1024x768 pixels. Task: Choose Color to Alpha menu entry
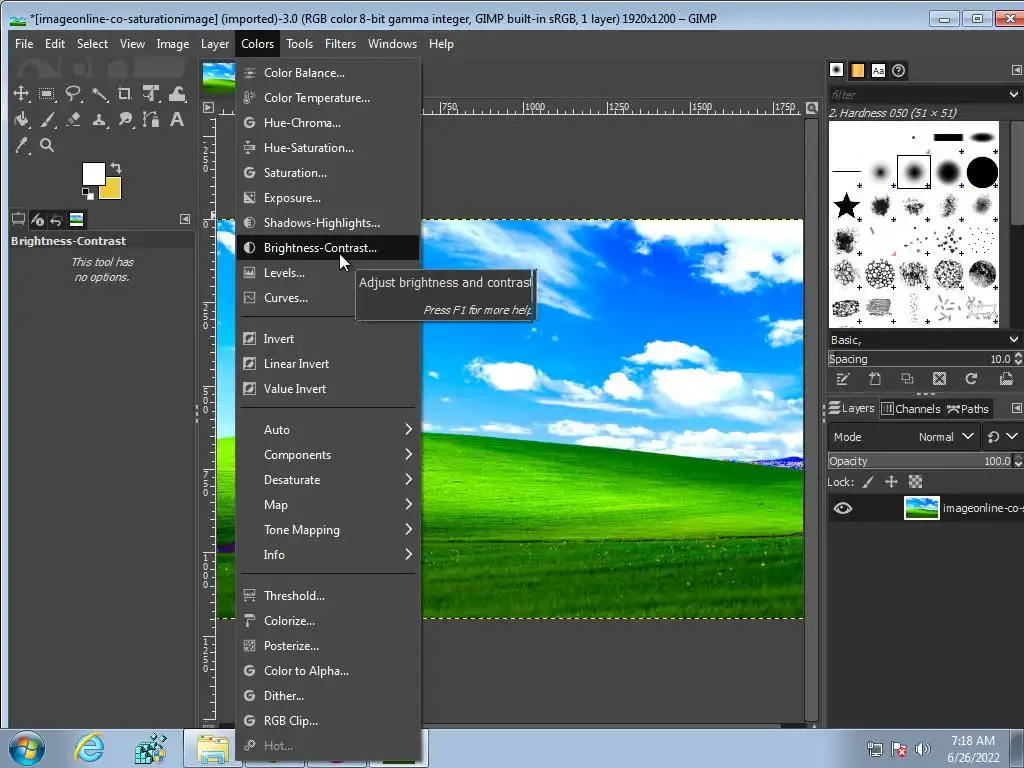tap(328, 671)
